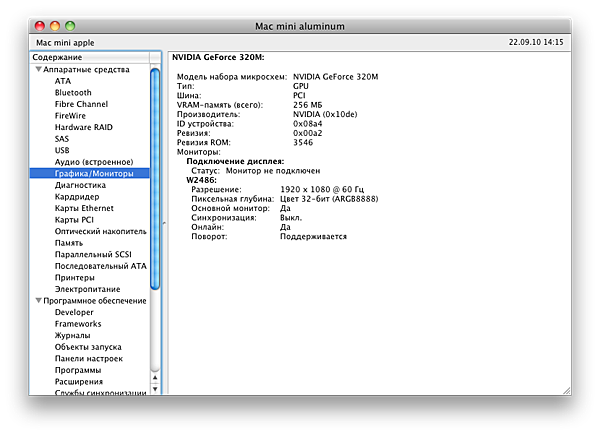Select the SAS entry
600x435 pixels.
[x=62, y=138]
